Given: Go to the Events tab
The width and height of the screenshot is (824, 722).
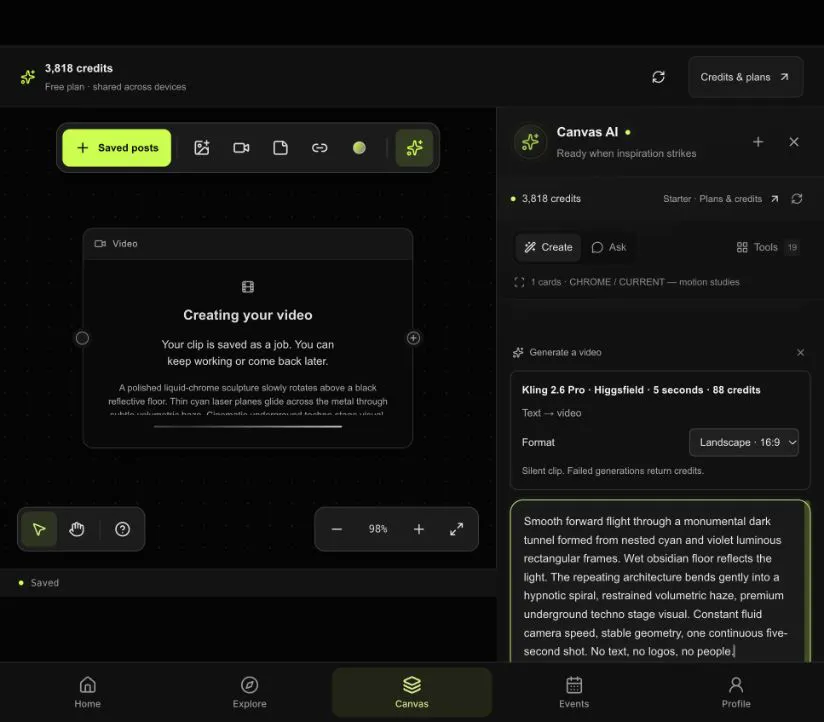Looking at the screenshot, I should pos(574,693).
